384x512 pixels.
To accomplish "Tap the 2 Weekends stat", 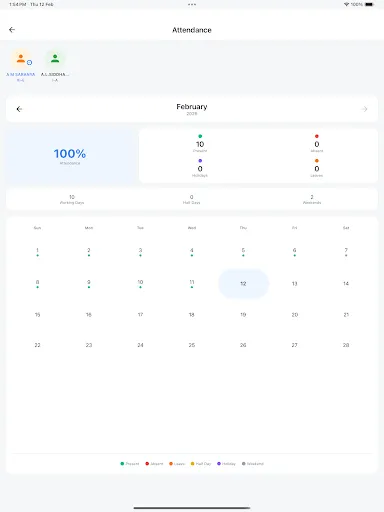I will point(312,199).
